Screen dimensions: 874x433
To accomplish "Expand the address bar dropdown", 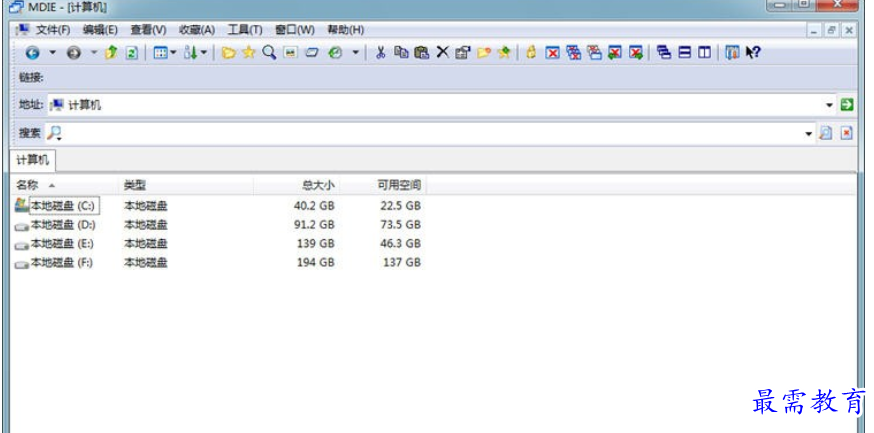I will click(x=829, y=105).
